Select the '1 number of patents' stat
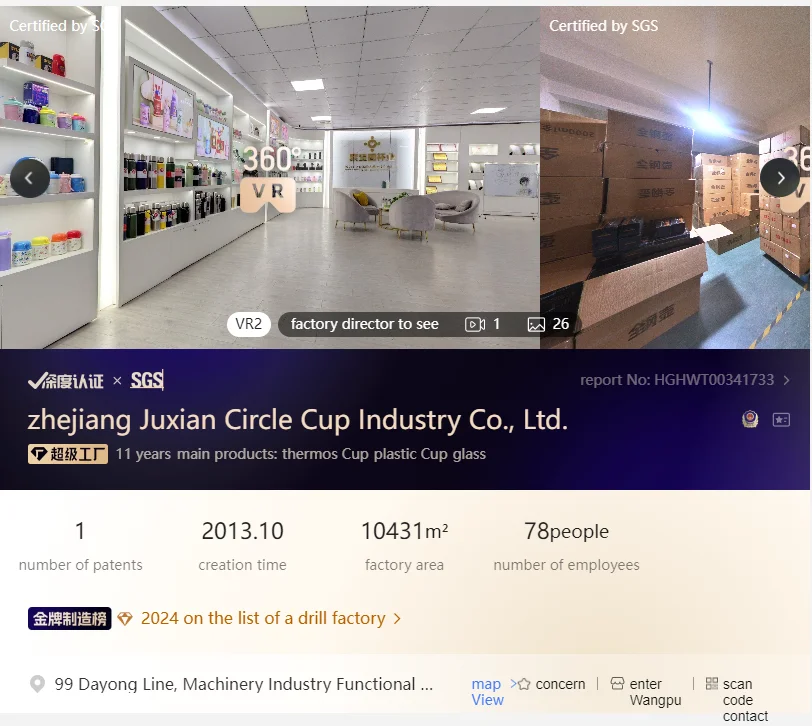Screen dimensions: 812x726 point(80,547)
